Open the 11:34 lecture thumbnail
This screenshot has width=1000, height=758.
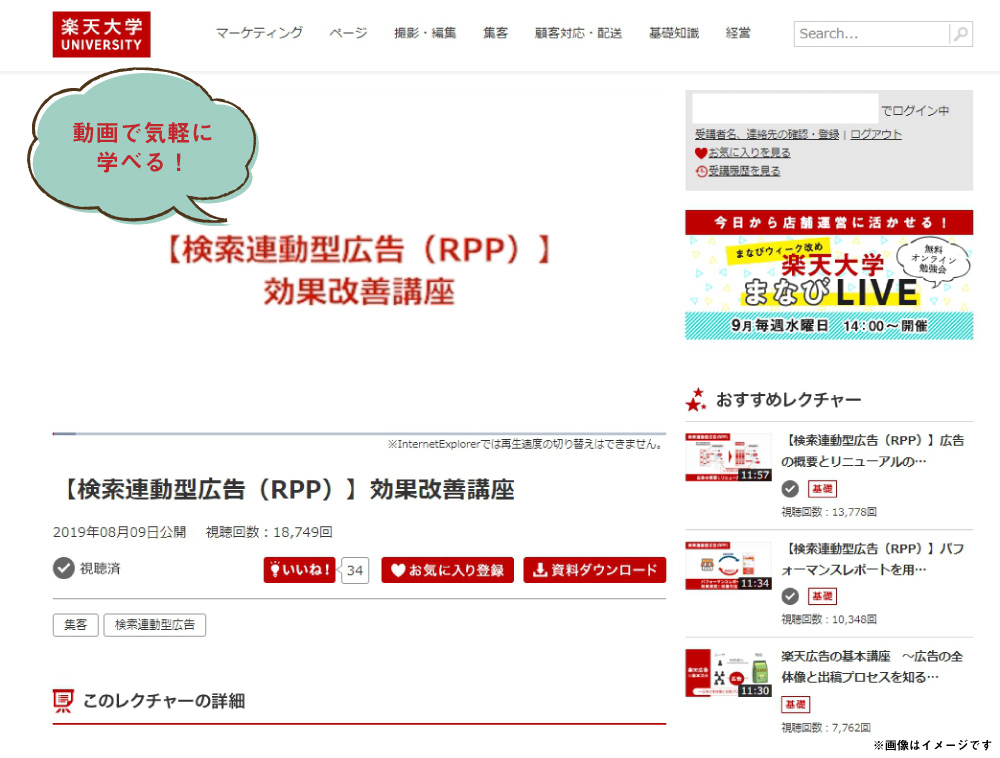pyautogui.click(x=728, y=566)
